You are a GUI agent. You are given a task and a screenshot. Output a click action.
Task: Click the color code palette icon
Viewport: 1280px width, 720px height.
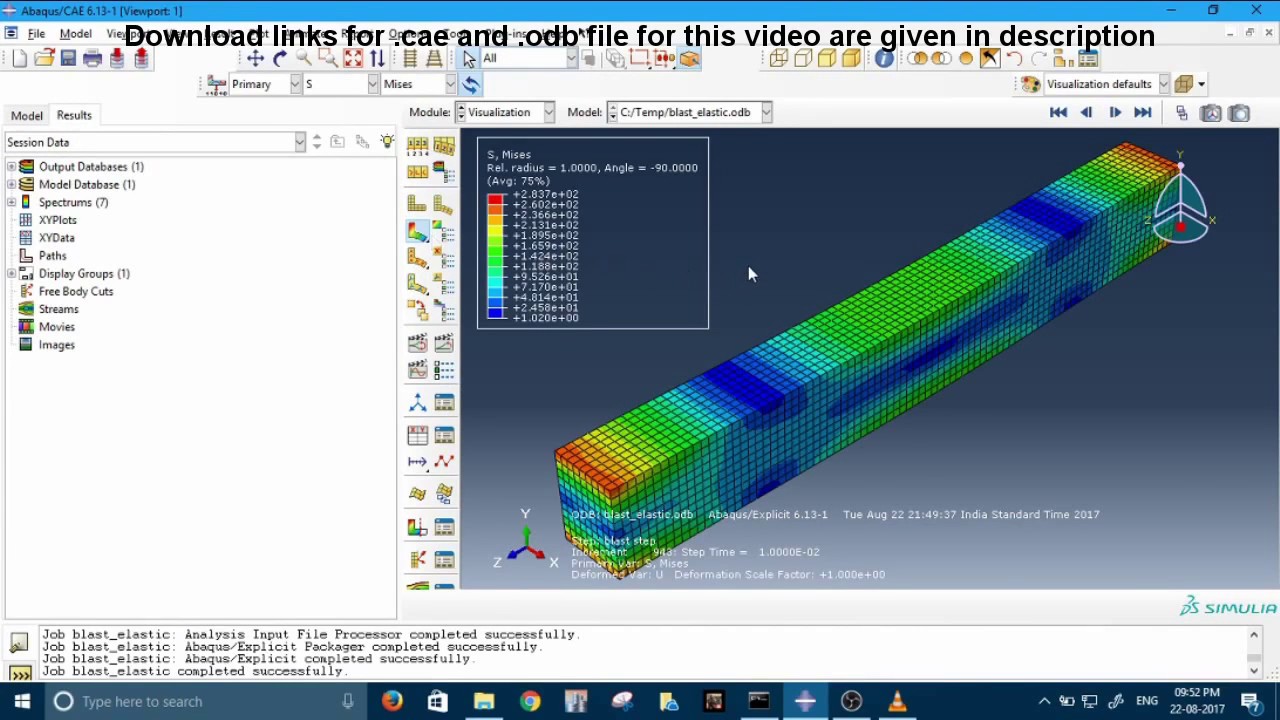click(1031, 84)
